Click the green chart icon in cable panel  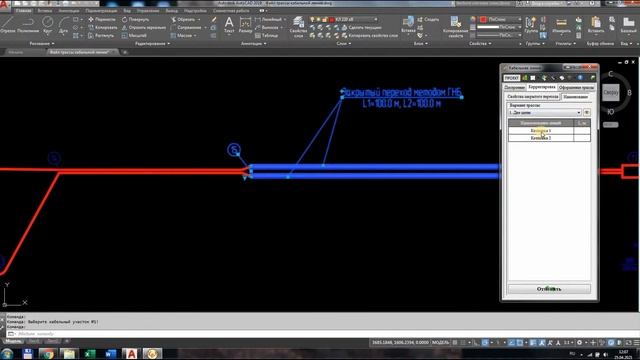click(x=525, y=78)
